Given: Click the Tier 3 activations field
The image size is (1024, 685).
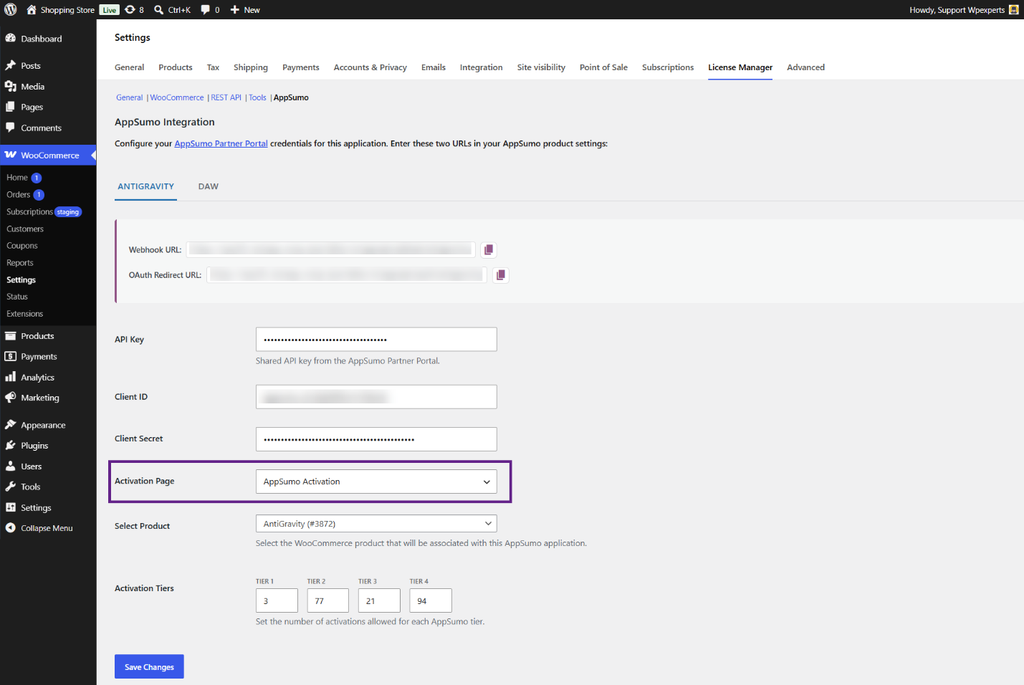Looking at the screenshot, I should coord(379,601).
